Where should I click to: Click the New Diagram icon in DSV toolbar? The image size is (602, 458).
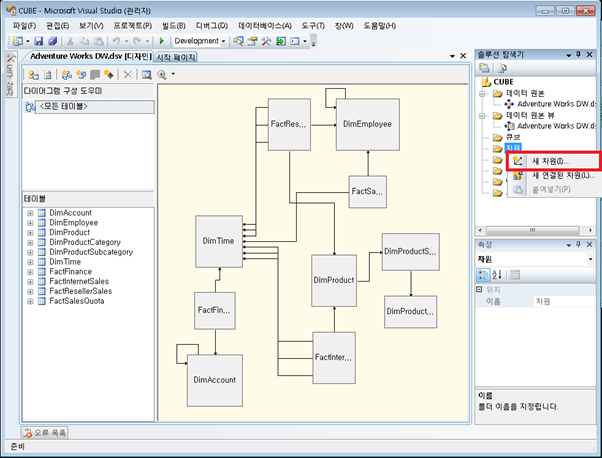[67, 74]
